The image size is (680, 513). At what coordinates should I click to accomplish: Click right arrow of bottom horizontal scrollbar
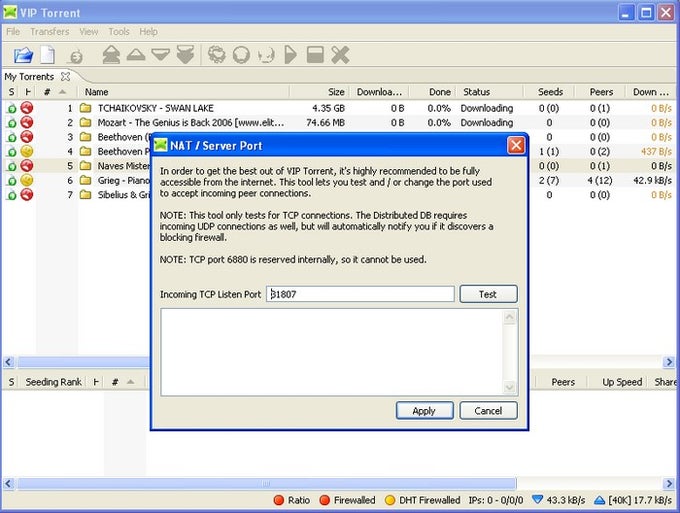pyautogui.click(x=669, y=484)
